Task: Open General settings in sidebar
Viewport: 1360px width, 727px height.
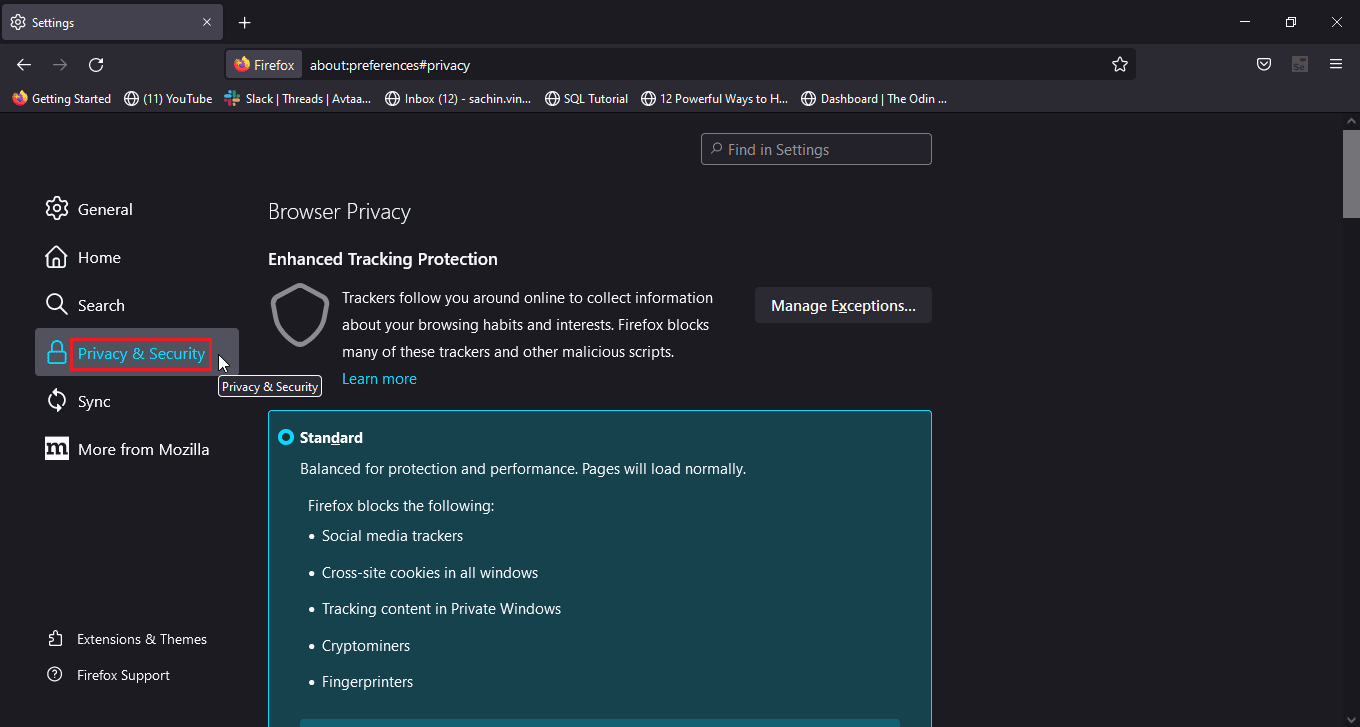Action: click(x=104, y=209)
